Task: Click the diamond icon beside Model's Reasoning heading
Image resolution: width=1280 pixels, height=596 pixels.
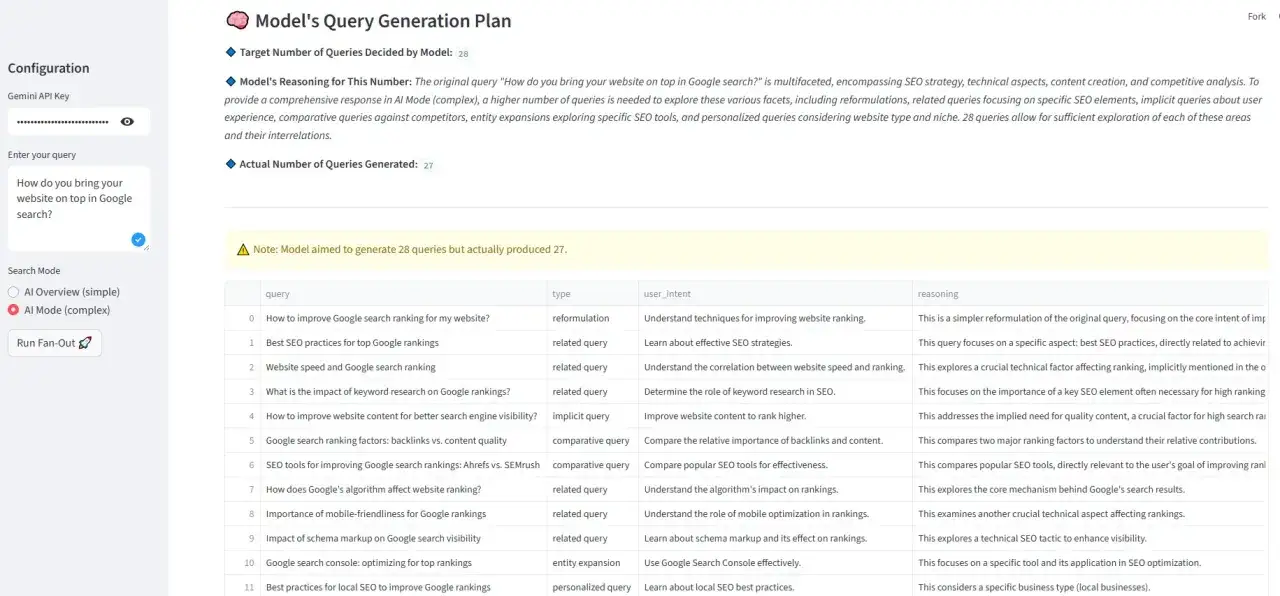Action: 229,81
